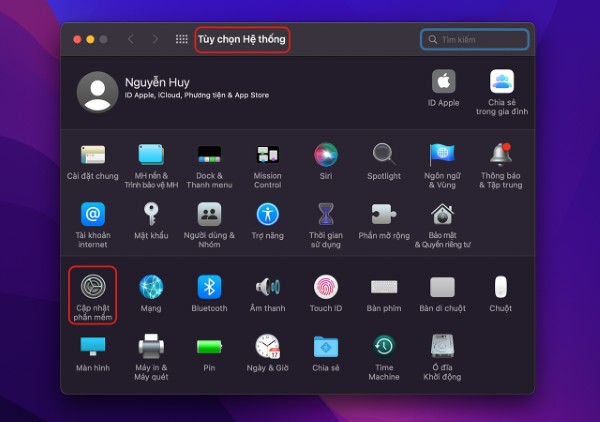Open Touch ID preferences

(x=326, y=289)
